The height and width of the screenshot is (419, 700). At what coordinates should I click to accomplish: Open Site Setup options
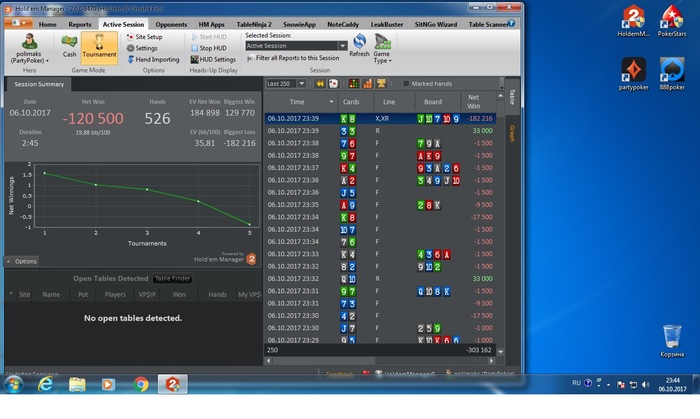click(x=144, y=37)
